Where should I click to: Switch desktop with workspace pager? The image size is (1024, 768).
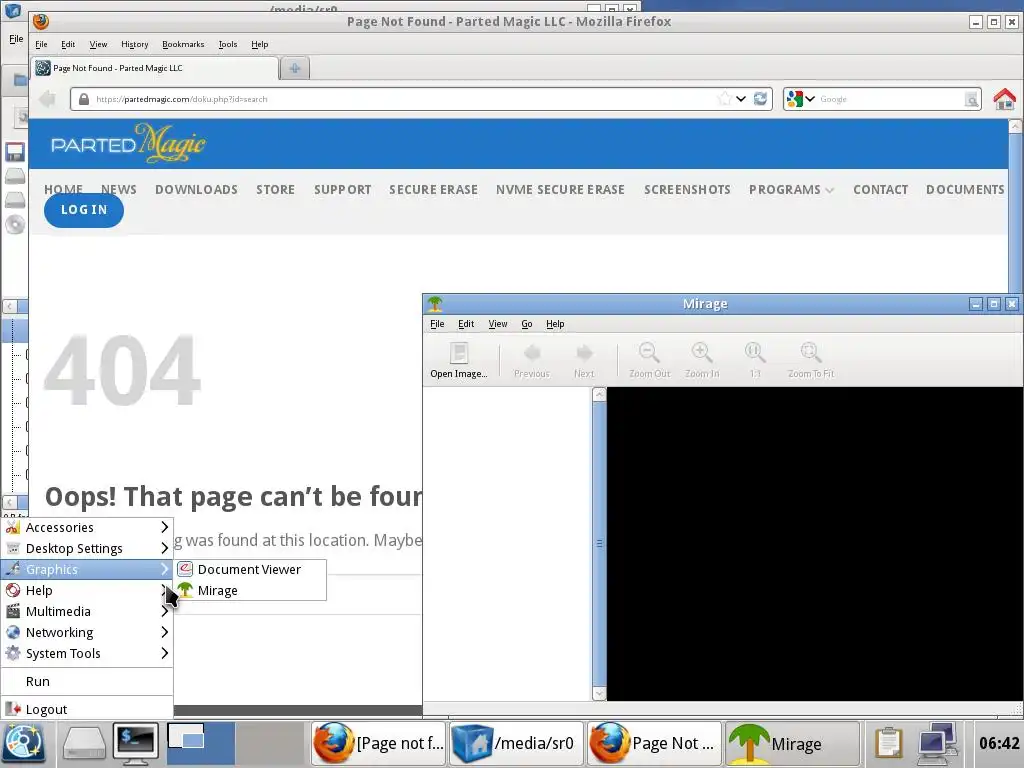coord(236,743)
